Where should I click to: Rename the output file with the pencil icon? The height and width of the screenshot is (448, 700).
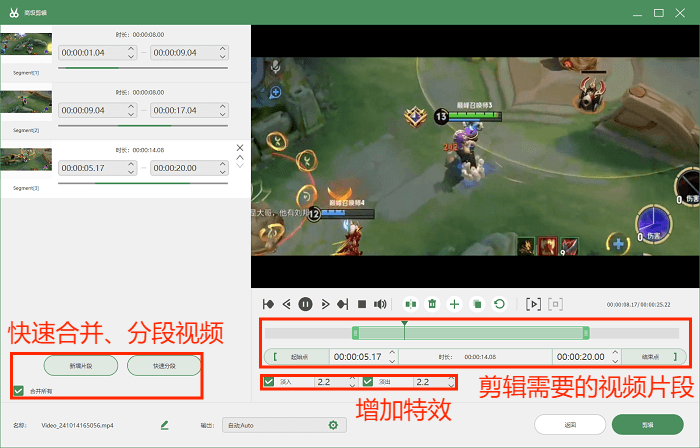[165, 425]
